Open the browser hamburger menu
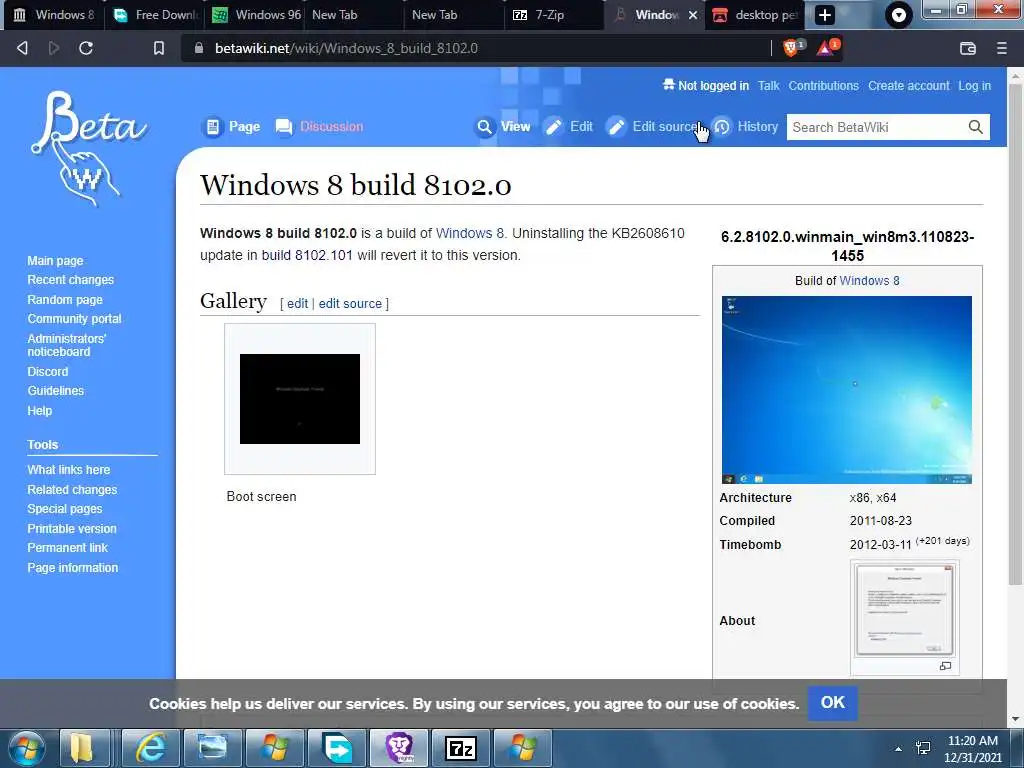 1002,48
